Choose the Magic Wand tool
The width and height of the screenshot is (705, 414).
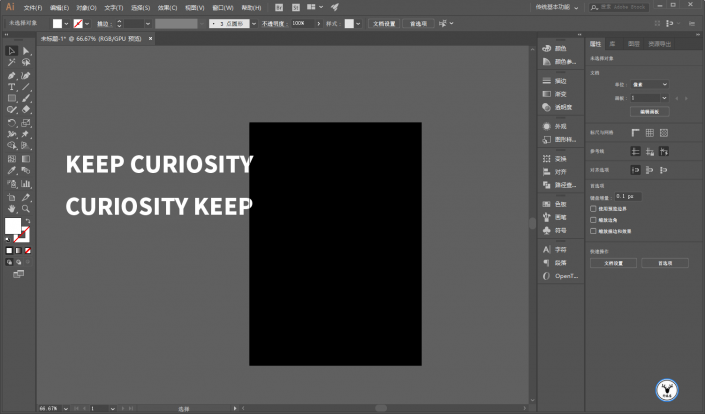click(x=12, y=62)
